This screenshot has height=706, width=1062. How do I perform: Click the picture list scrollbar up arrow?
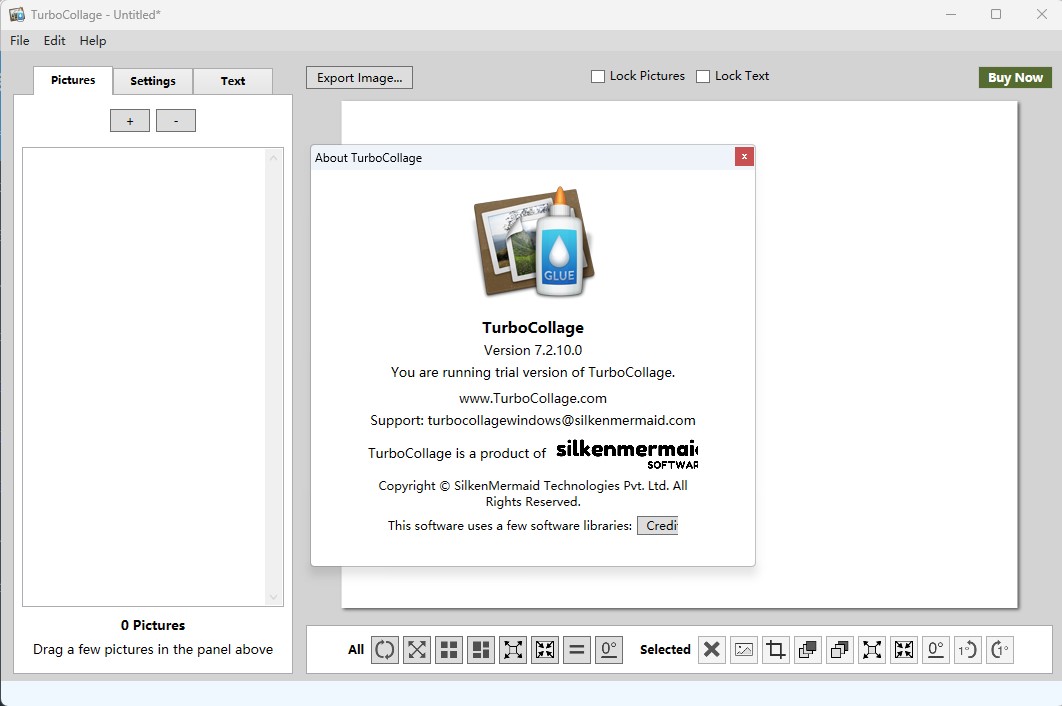[274, 158]
